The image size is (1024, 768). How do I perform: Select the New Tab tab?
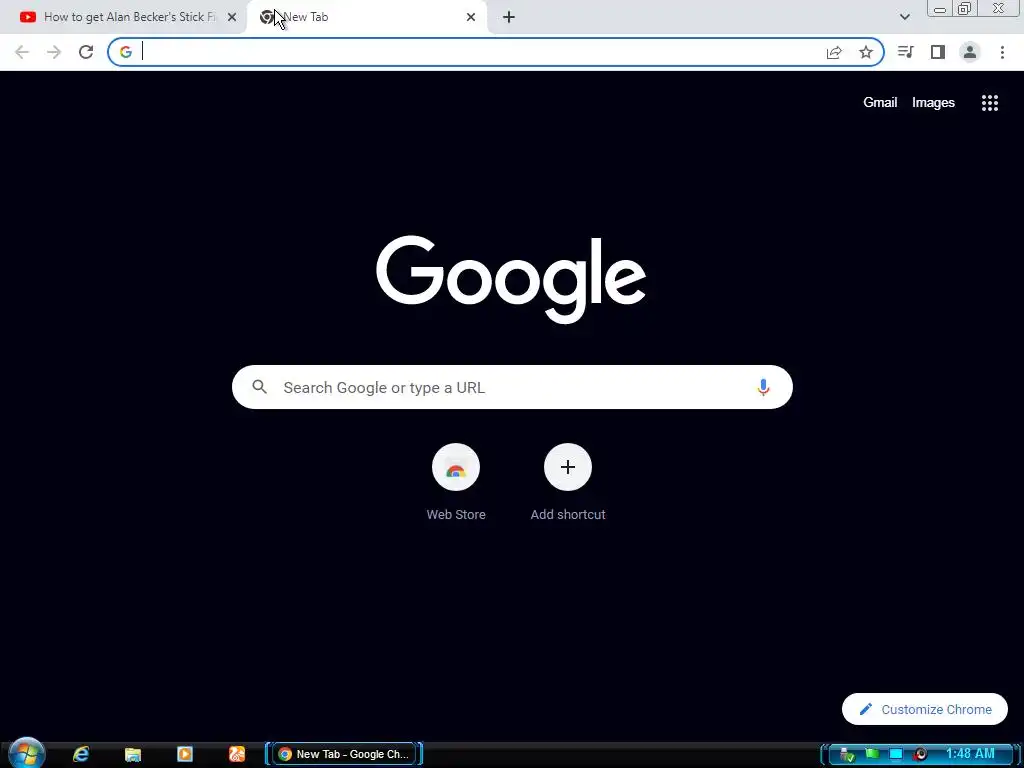tap(366, 17)
